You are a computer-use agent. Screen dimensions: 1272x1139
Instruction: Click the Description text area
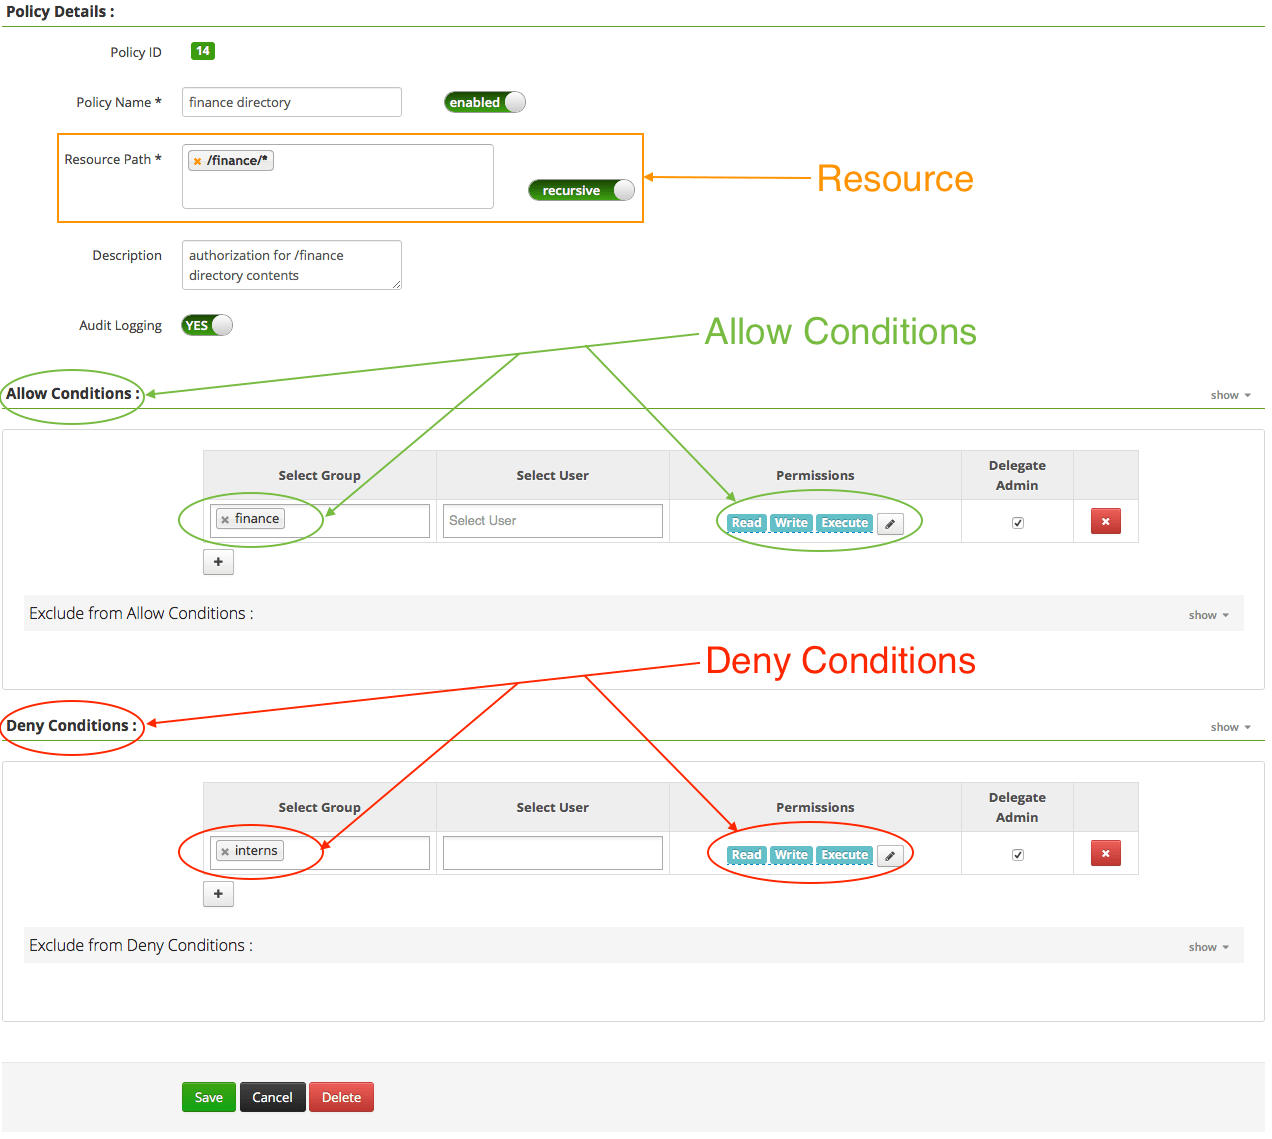[x=292, y=265]
